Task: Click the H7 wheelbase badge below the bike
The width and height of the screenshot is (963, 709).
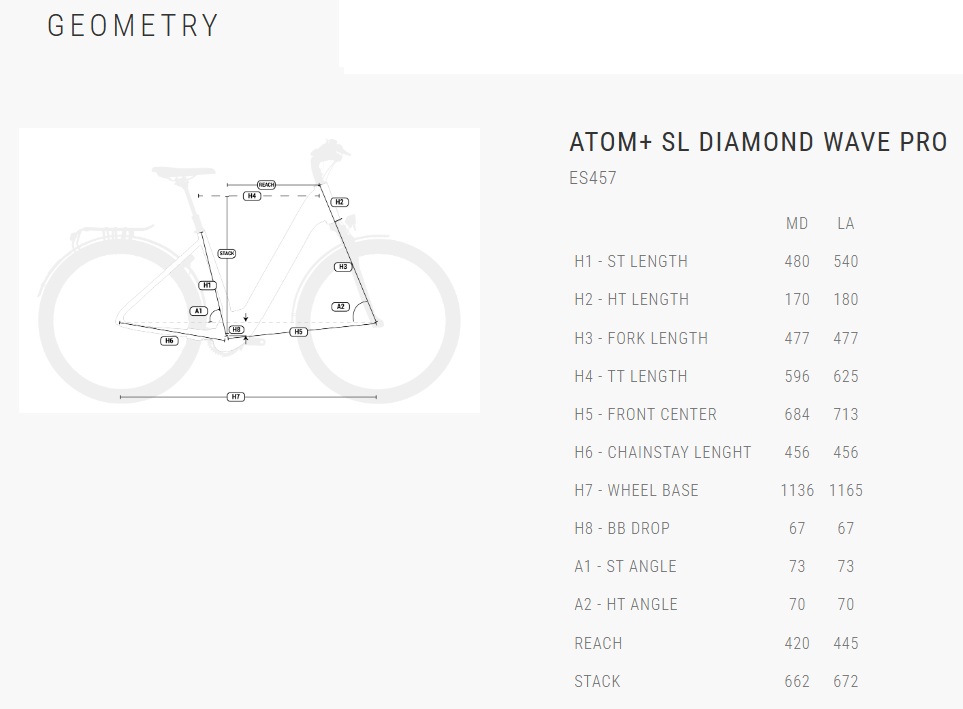Action: (x=236, y=397)
